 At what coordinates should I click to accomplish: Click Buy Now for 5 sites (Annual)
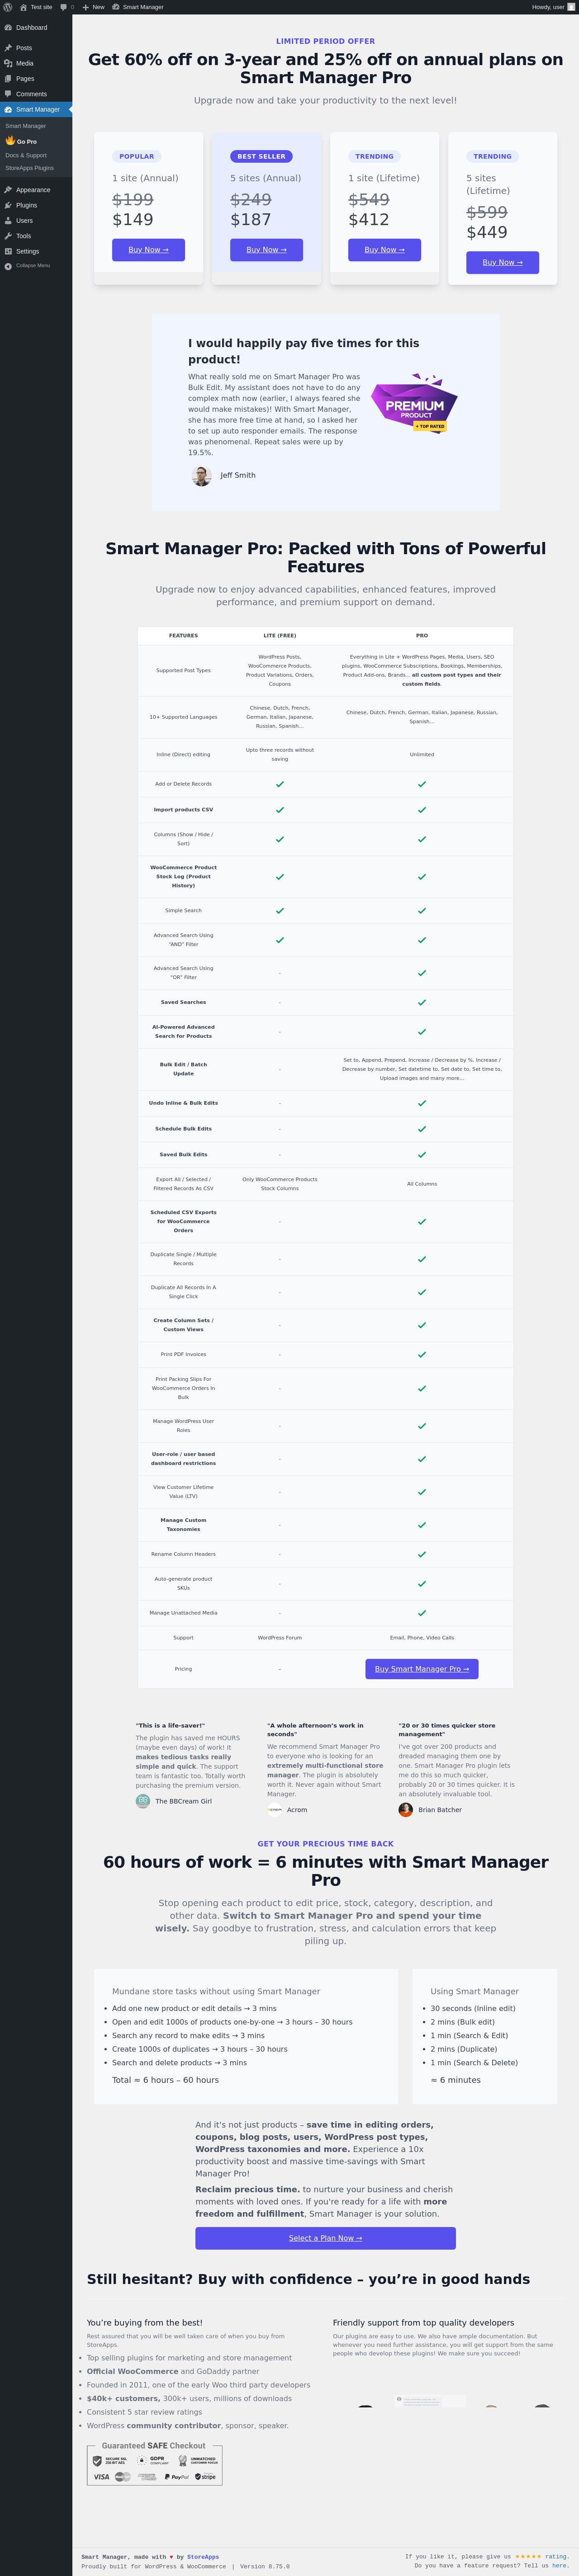point(266,250)
